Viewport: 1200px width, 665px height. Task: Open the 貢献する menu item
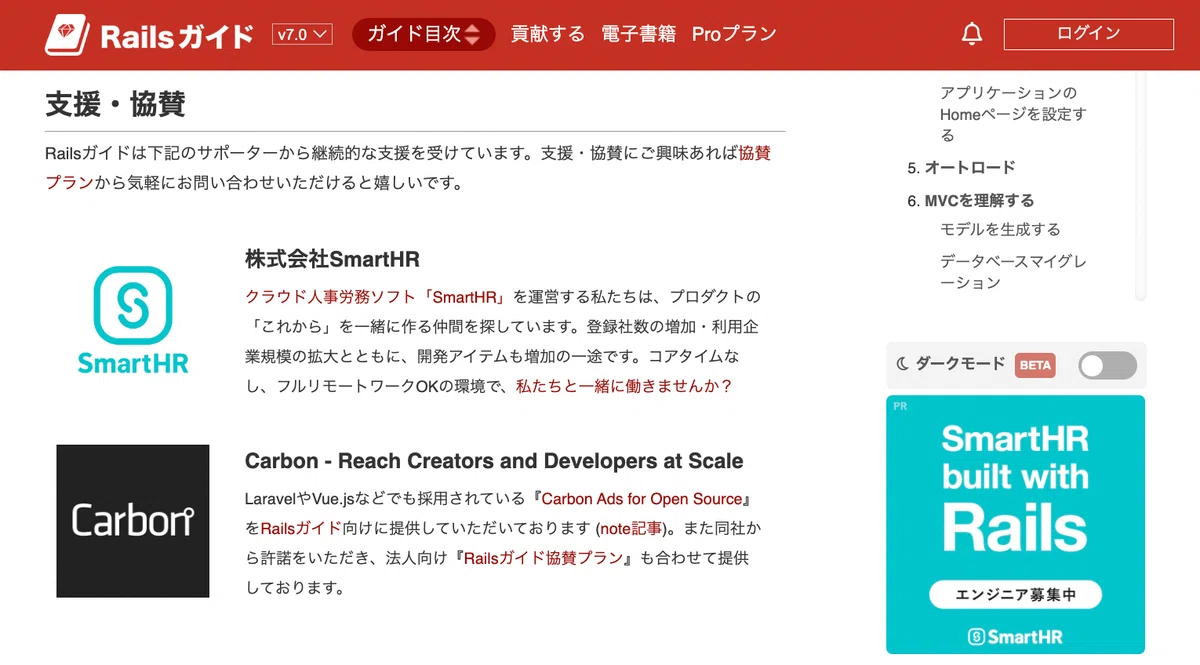547,34
